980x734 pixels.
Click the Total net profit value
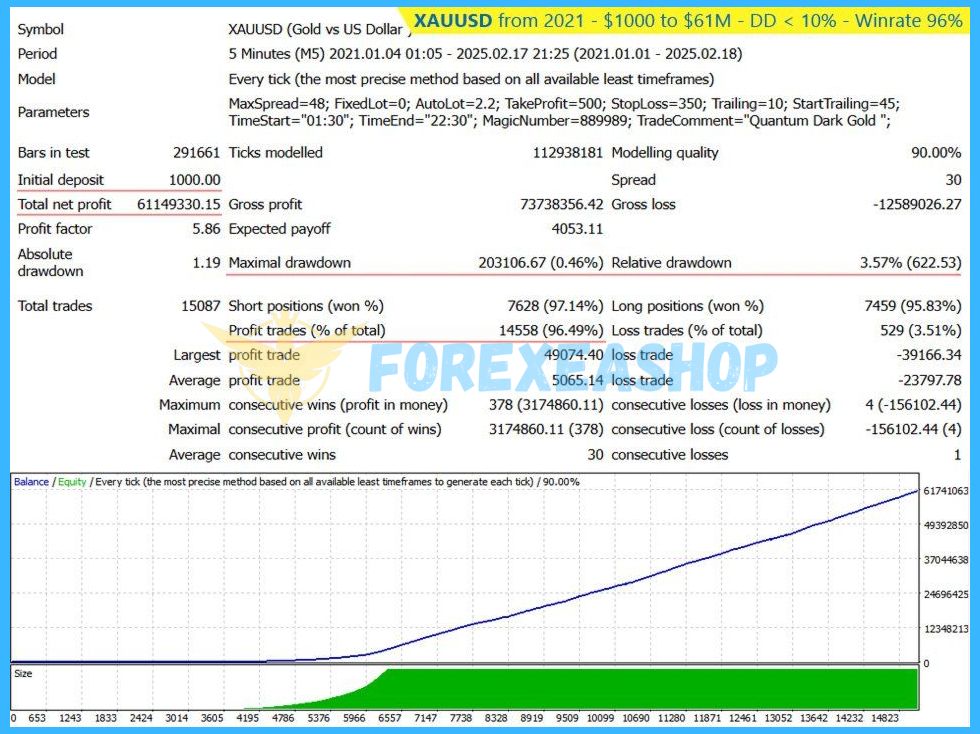pyautogui.click(x=178, y=204)
